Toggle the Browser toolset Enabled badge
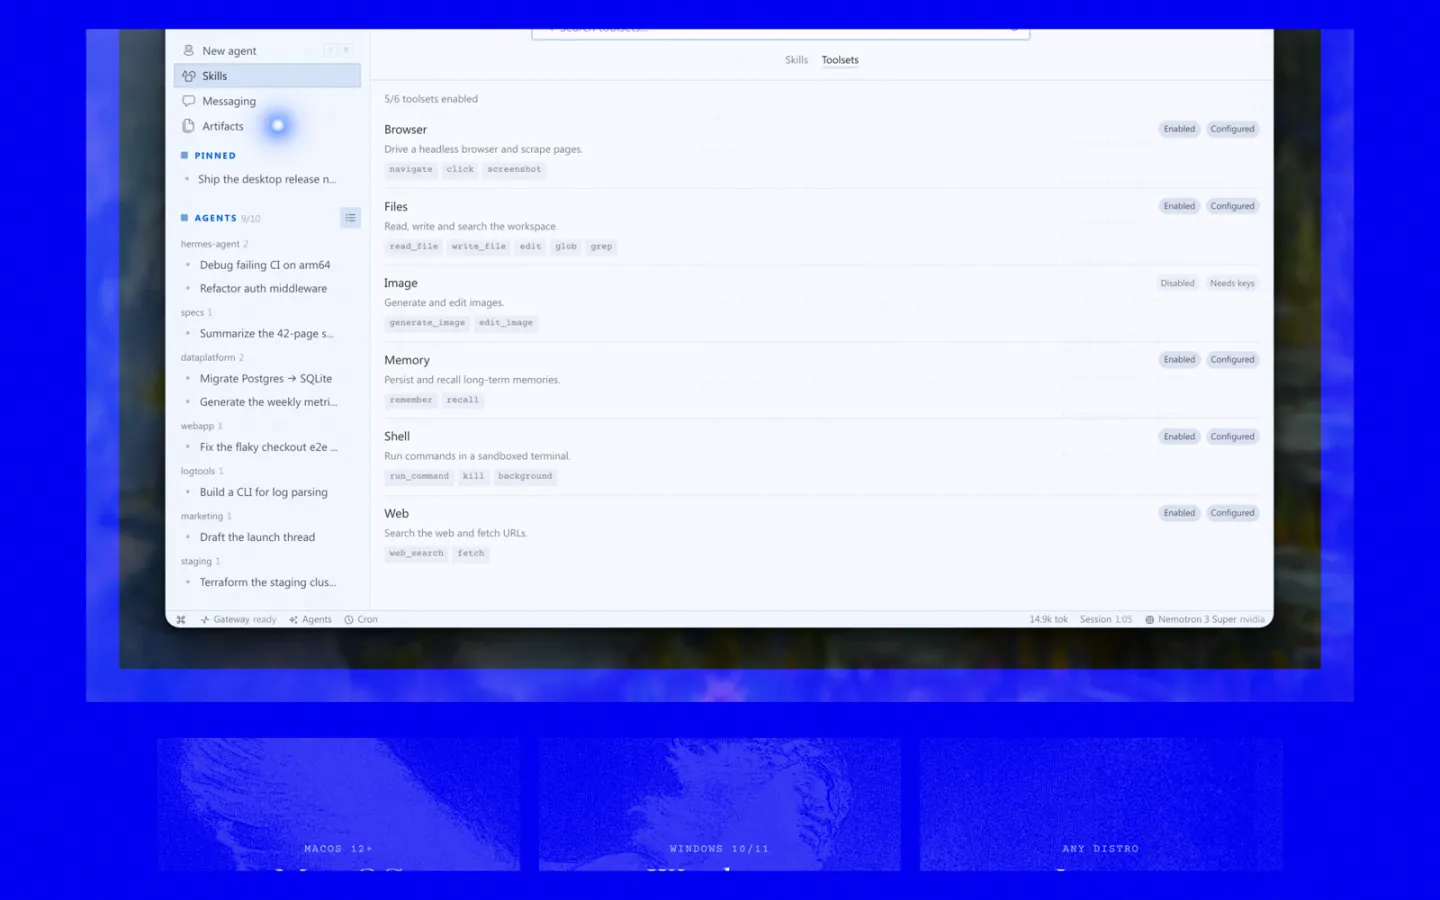1440x900 pixels. tap(1179, 129)
